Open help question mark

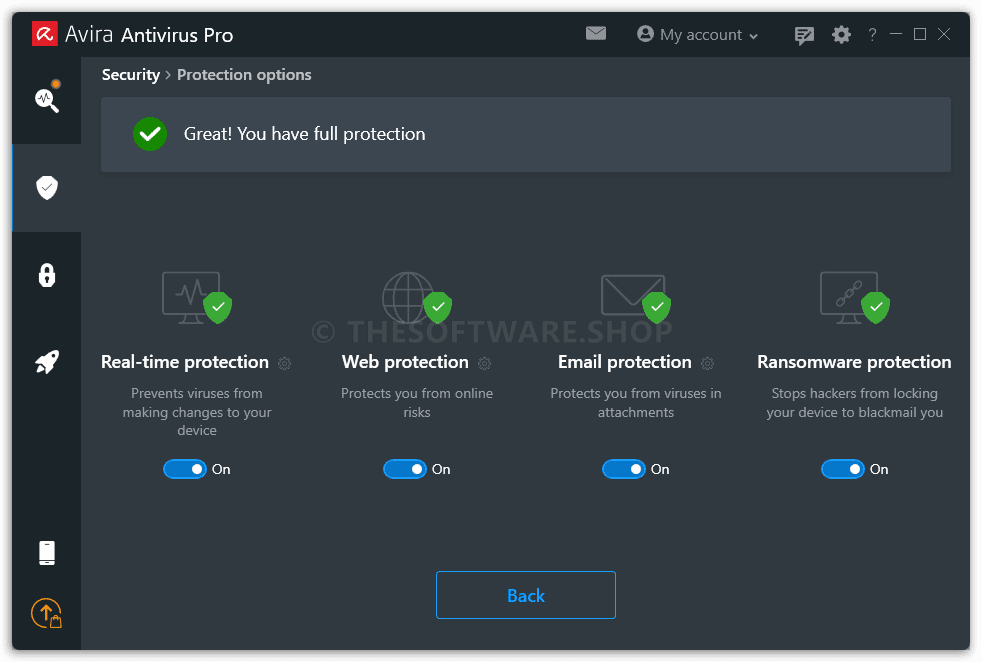tap(872, 34)
